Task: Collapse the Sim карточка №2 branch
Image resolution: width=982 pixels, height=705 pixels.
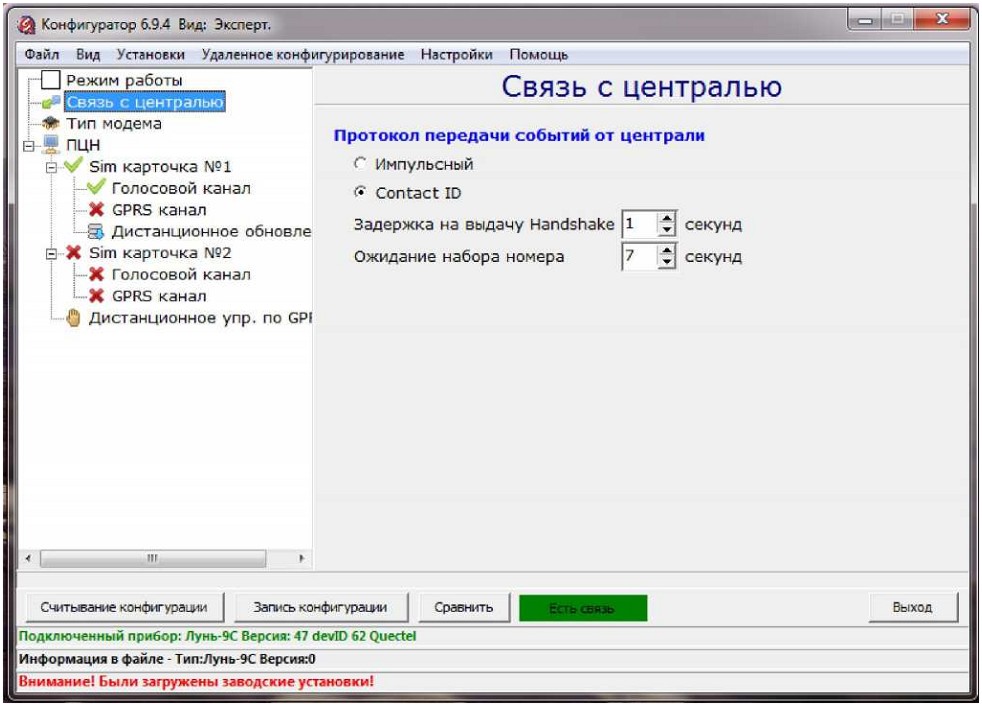Action: pos(51,254)
